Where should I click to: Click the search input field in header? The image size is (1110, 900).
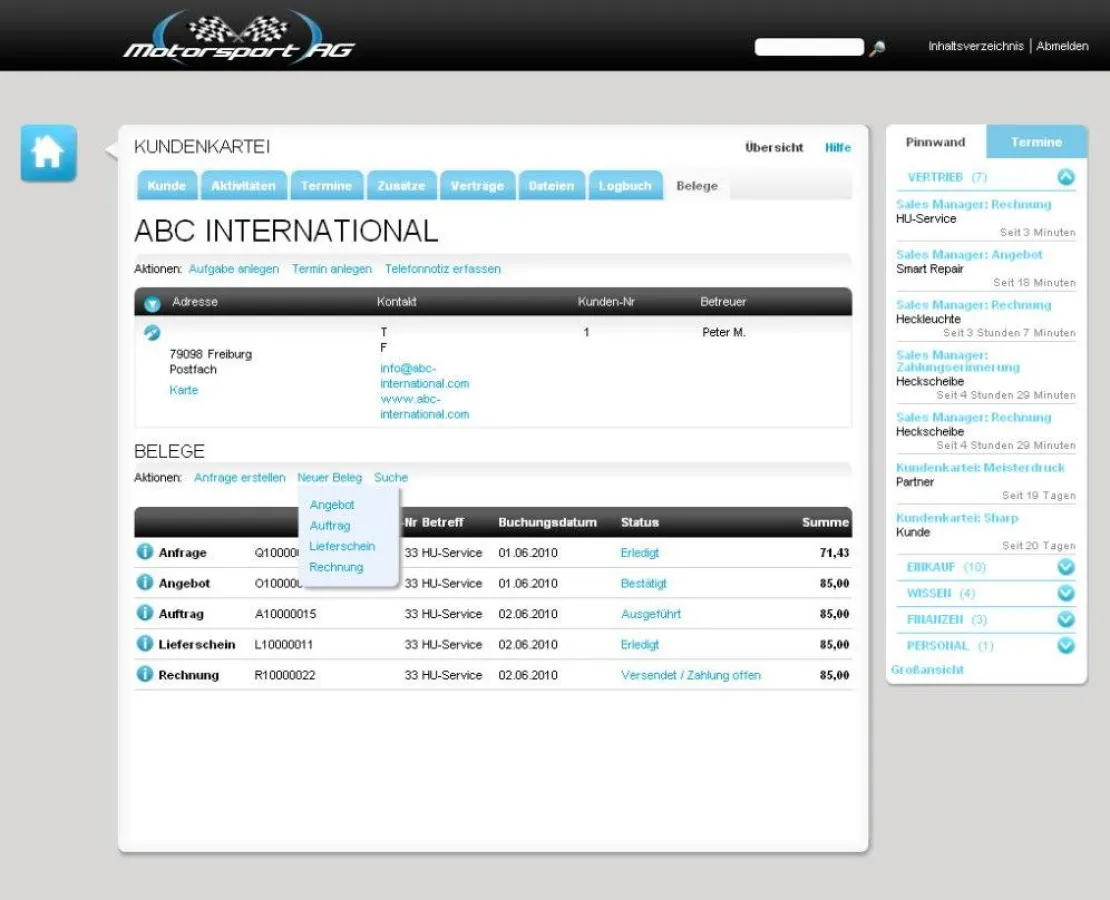[x=808, y=47]
